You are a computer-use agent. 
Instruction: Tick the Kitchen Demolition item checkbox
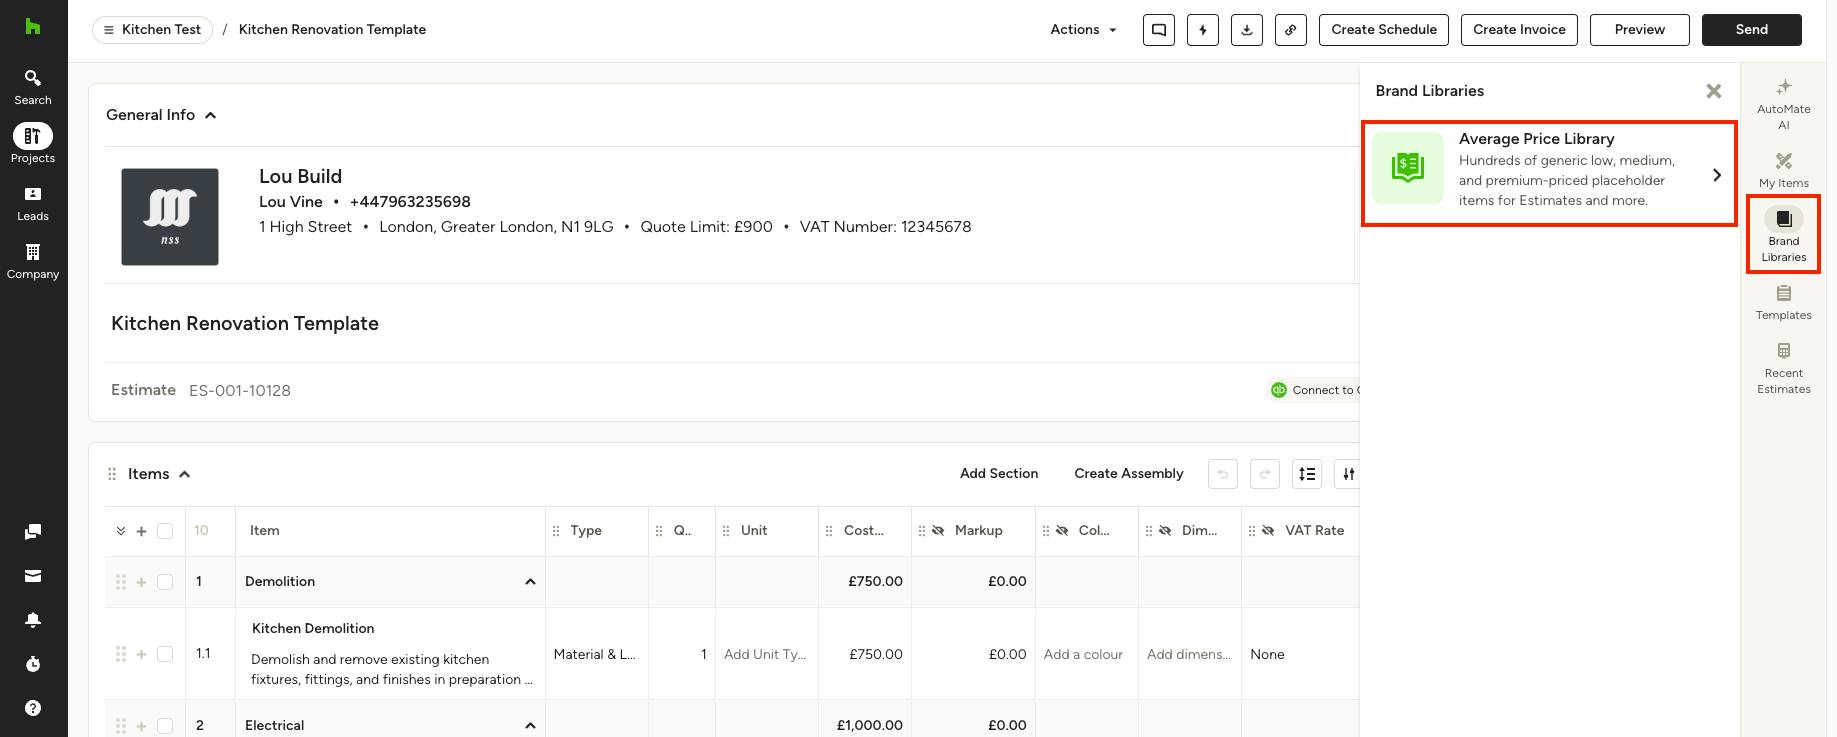(x=165, y=654)
